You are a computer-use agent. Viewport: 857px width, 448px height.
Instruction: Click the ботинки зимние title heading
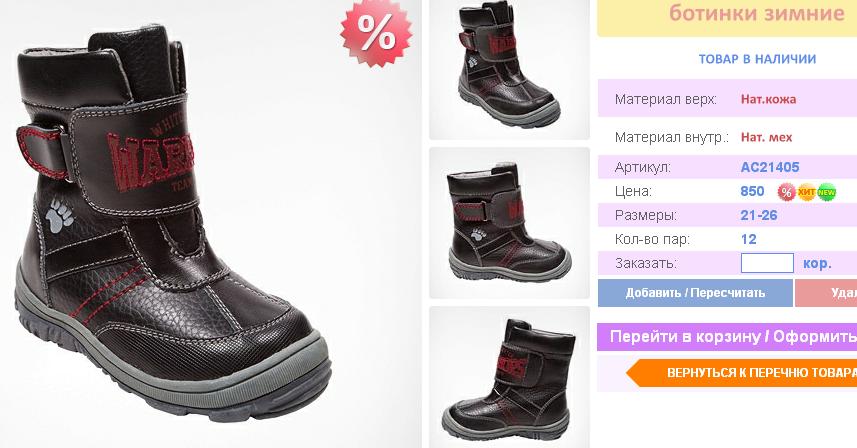[x=756, y=13]
